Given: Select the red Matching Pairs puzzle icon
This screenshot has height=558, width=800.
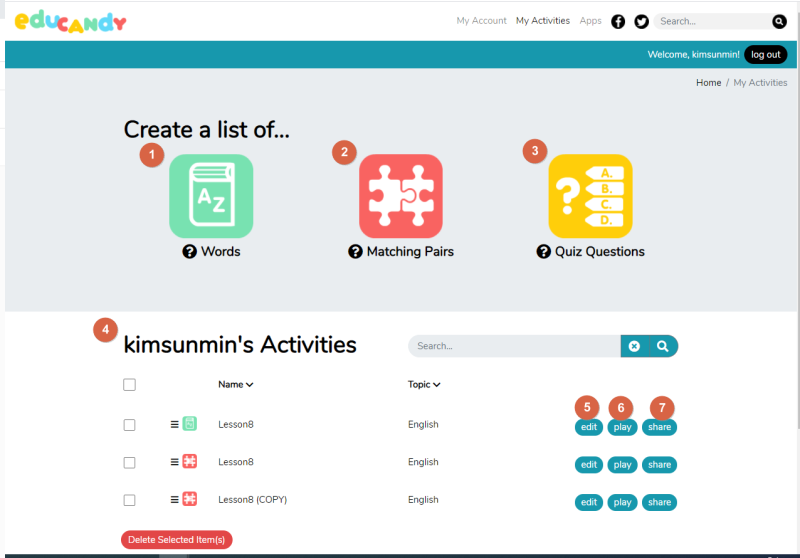Looking at the screenshot, I should (401, 196).
